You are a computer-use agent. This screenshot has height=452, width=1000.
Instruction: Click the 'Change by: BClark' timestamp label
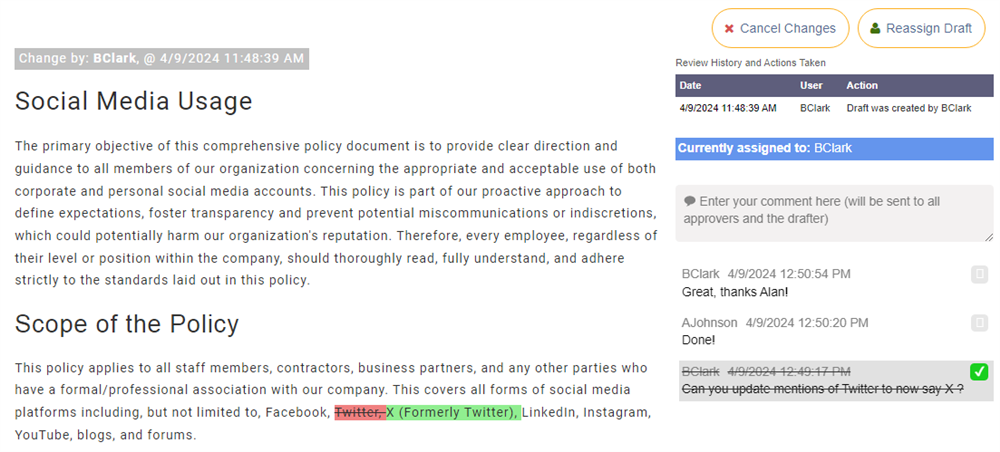162,59
